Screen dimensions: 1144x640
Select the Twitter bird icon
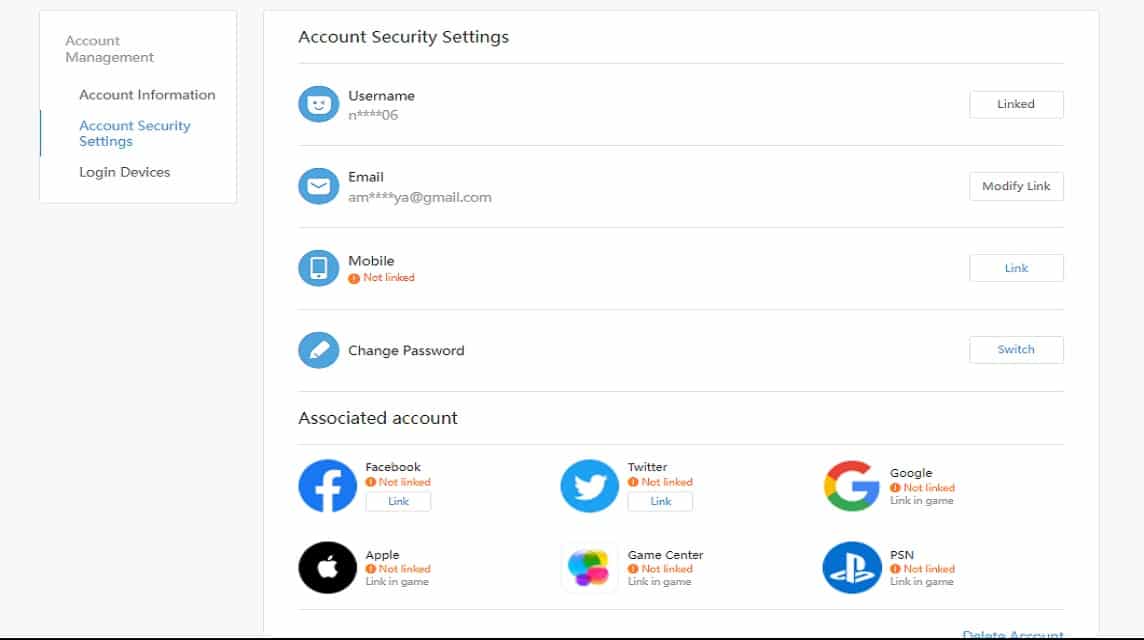coord(589,484)
